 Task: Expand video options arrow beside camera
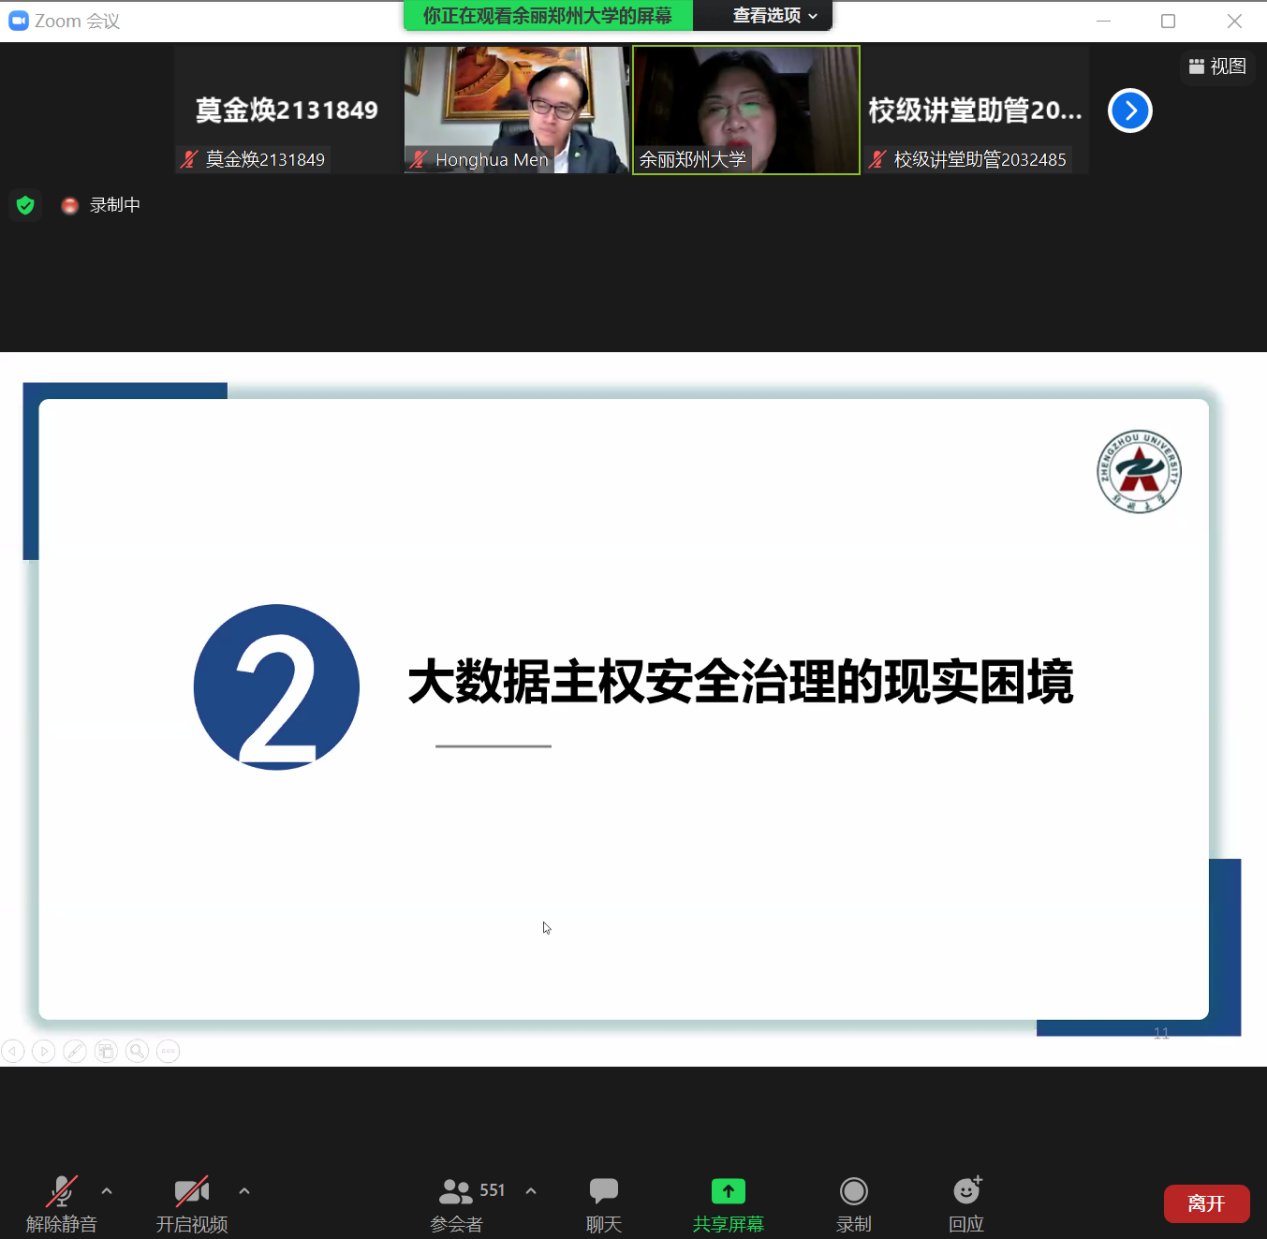coord(244,1191)
